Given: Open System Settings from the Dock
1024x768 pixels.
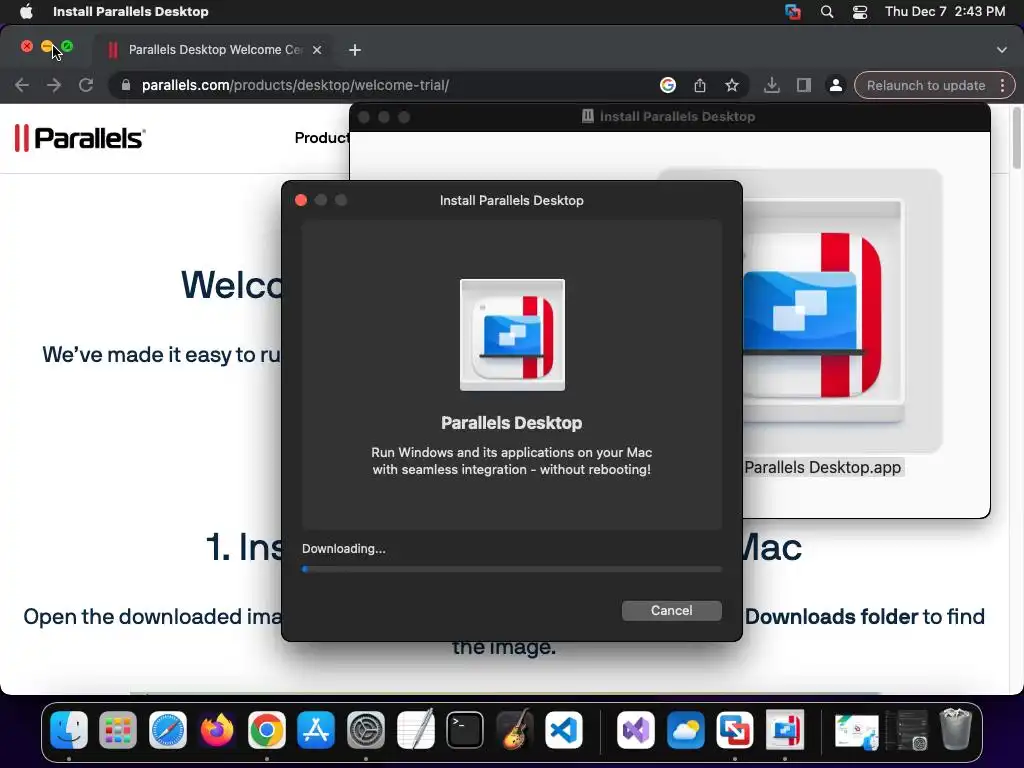Looking at the screenshot, I should pyautogui.click(x=366, y=729).
